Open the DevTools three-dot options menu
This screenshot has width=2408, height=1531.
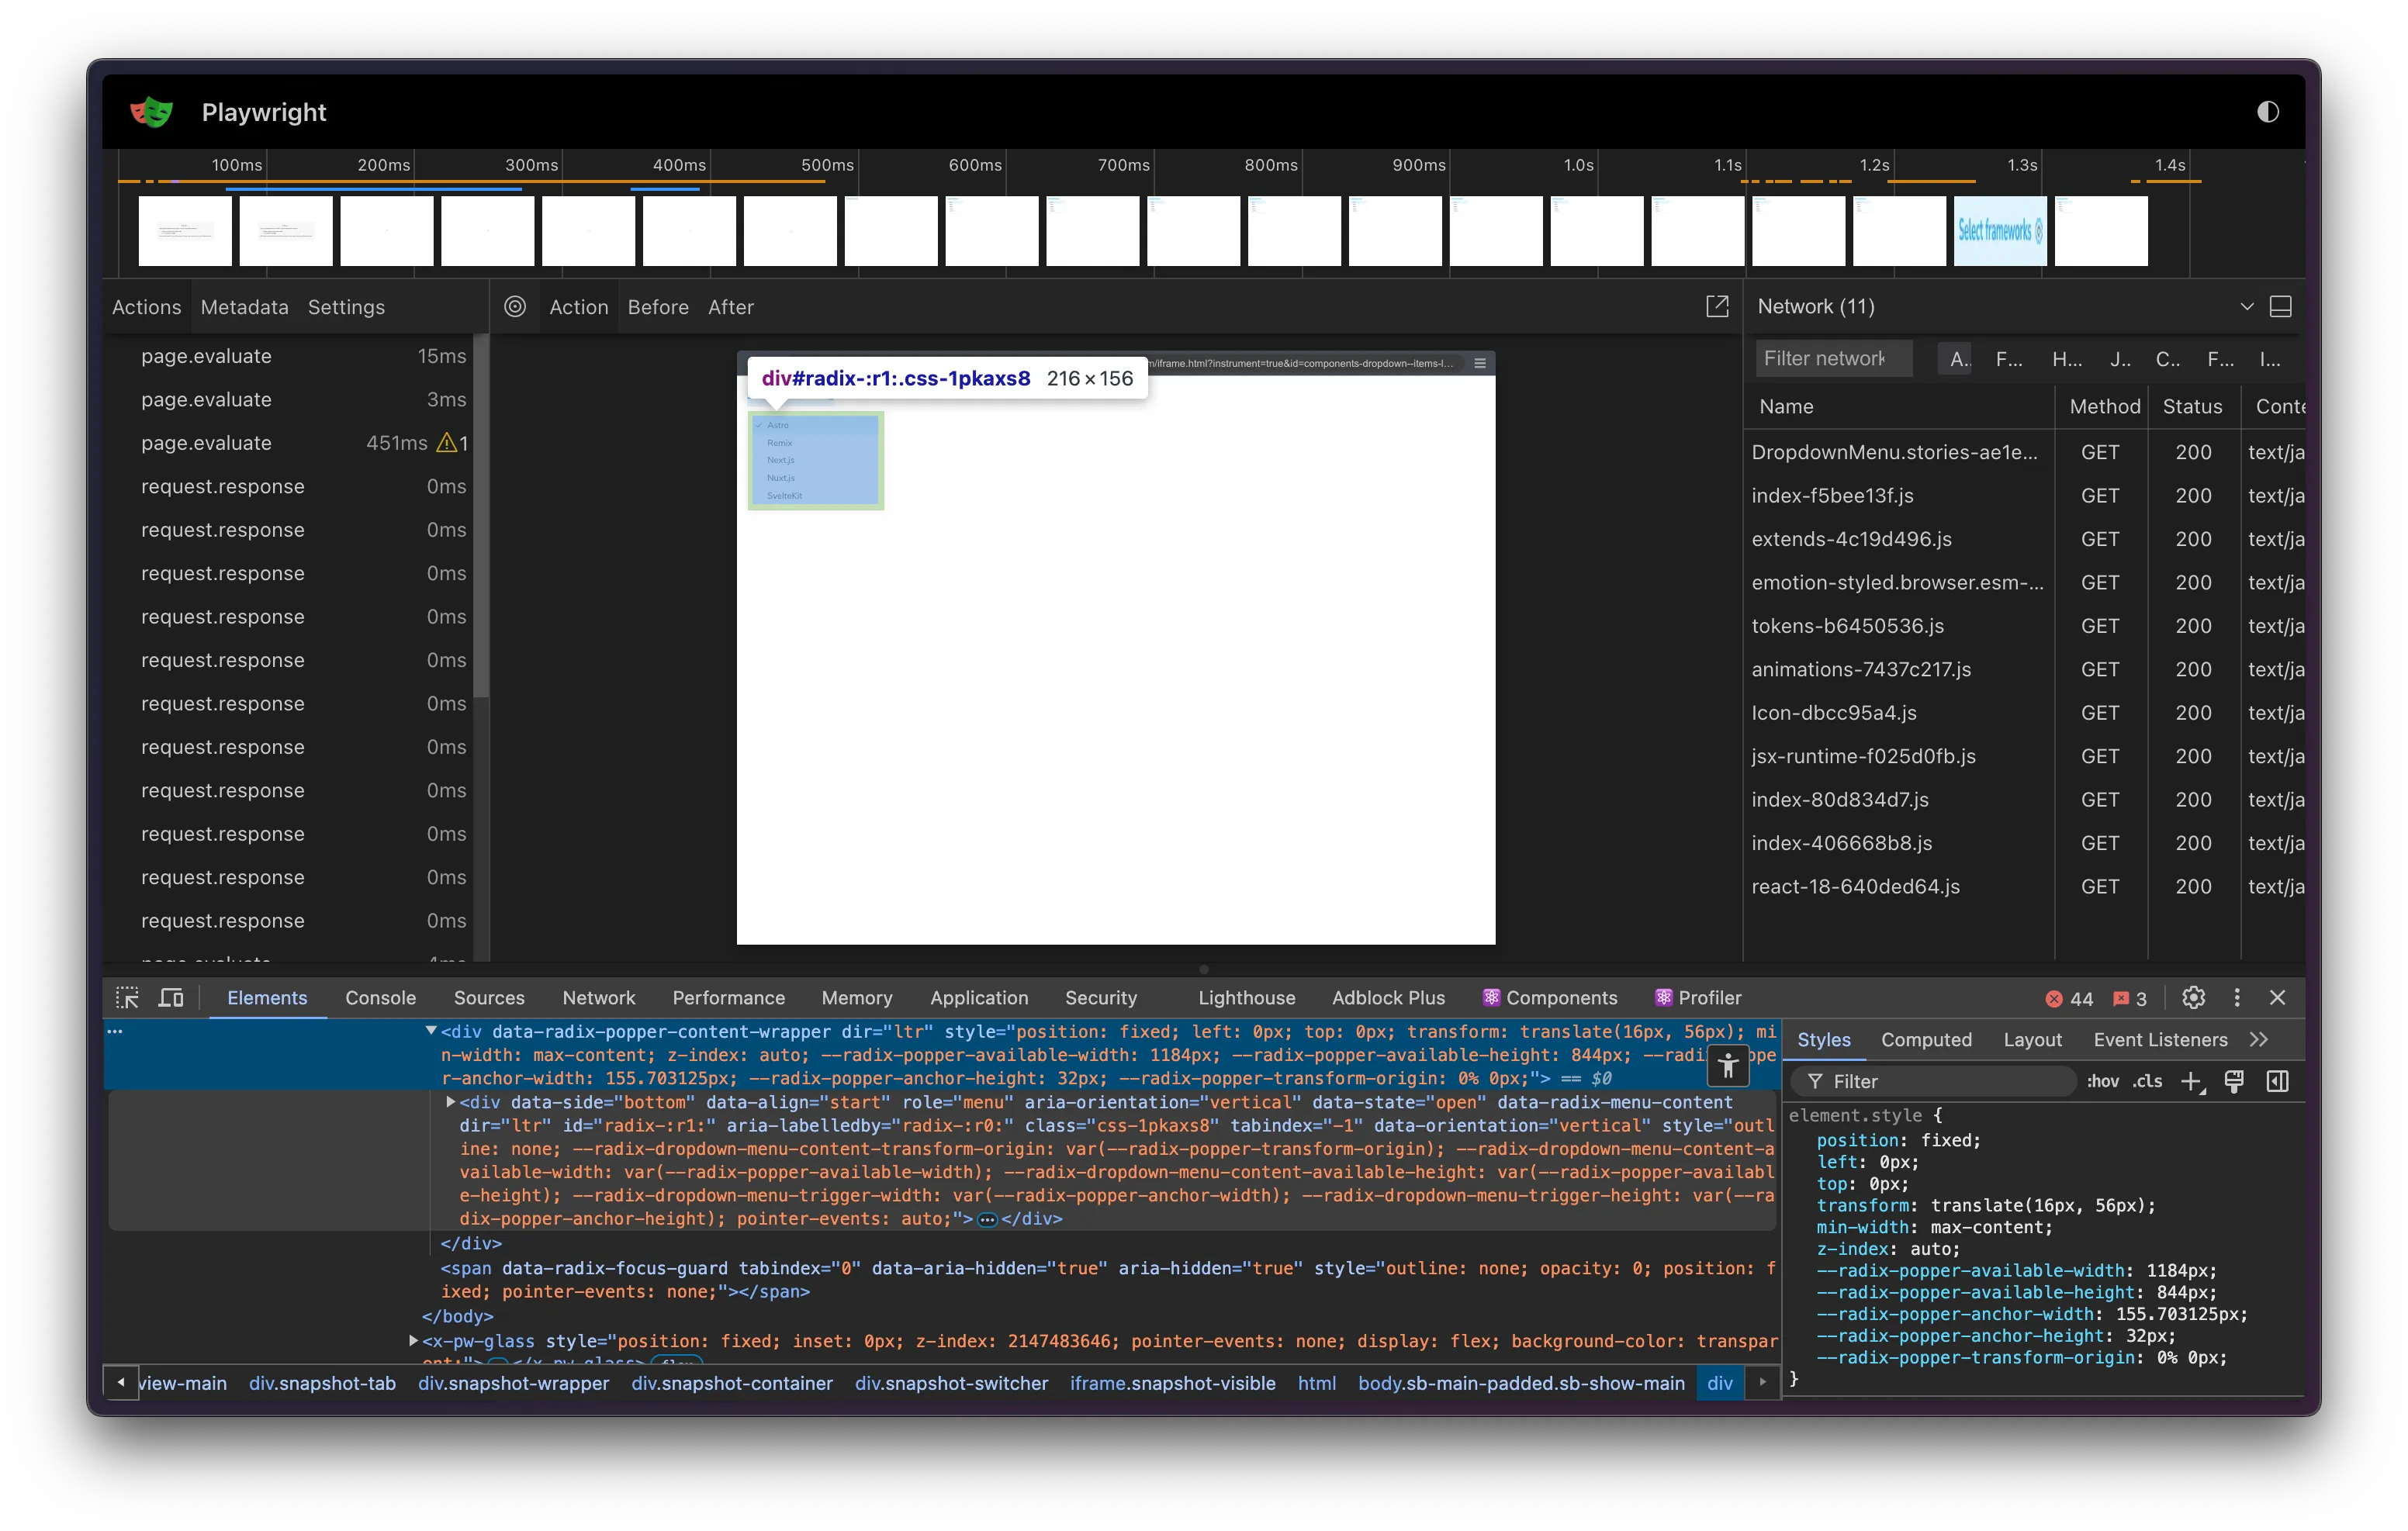point(2237,997)
